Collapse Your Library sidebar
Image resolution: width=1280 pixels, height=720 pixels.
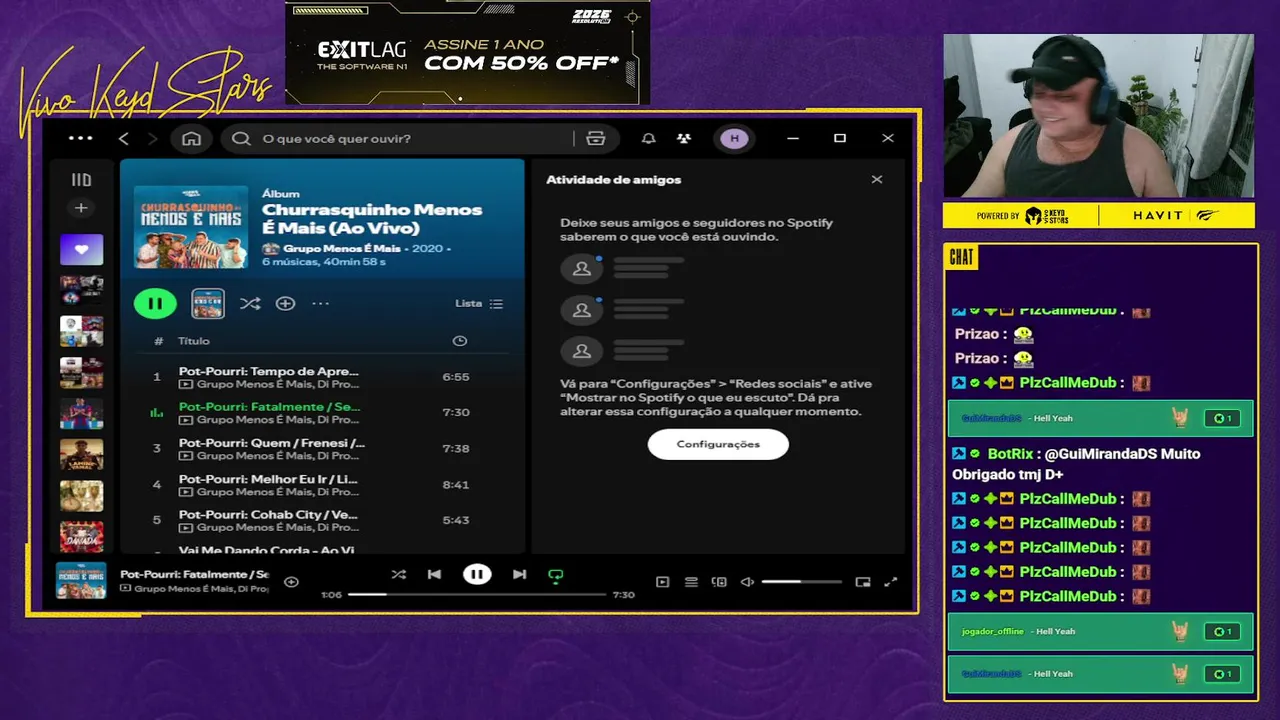pyautogui.click(x=81, y=180)
